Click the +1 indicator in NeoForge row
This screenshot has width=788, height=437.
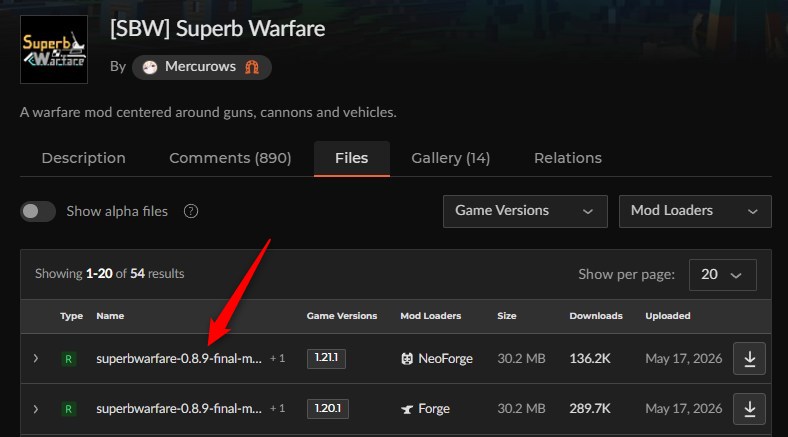(x=277, y=359)
